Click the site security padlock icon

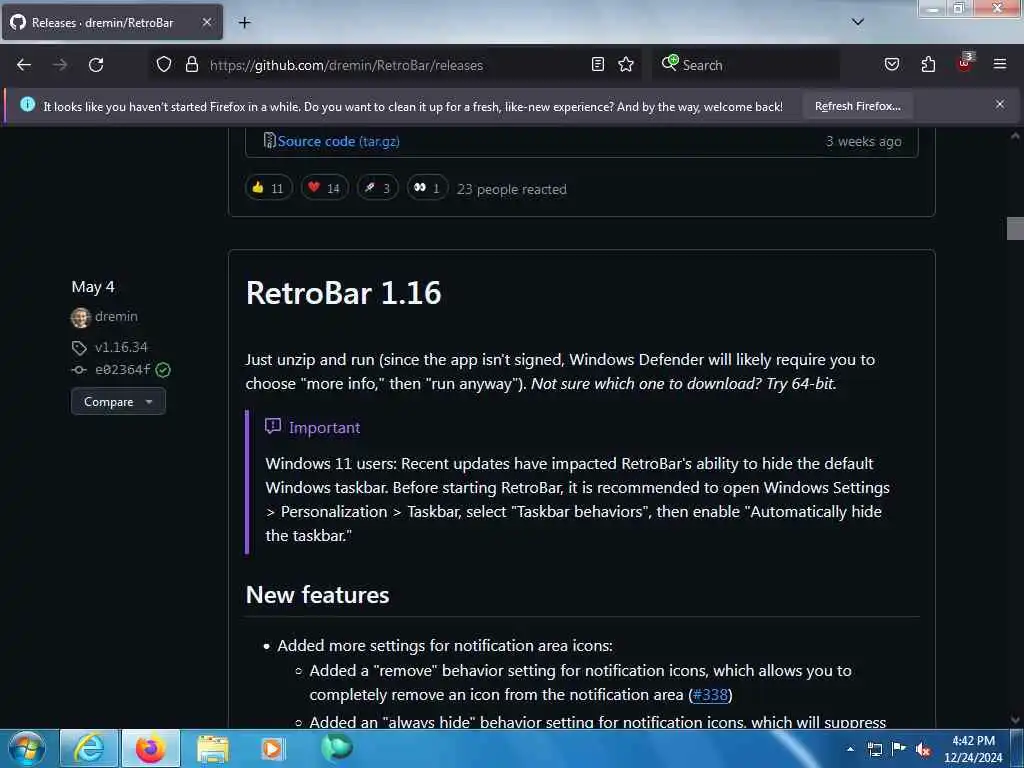click(191, 64)
